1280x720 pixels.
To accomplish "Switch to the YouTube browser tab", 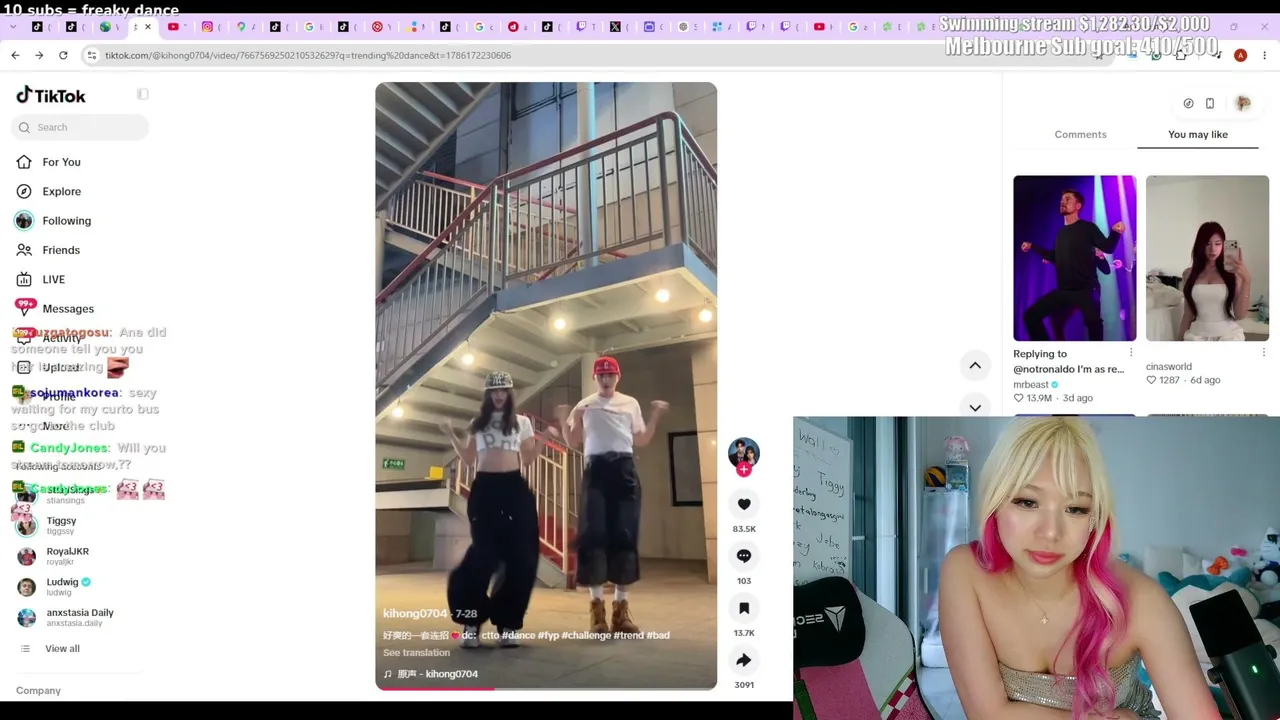I will [x=173, y=27].
